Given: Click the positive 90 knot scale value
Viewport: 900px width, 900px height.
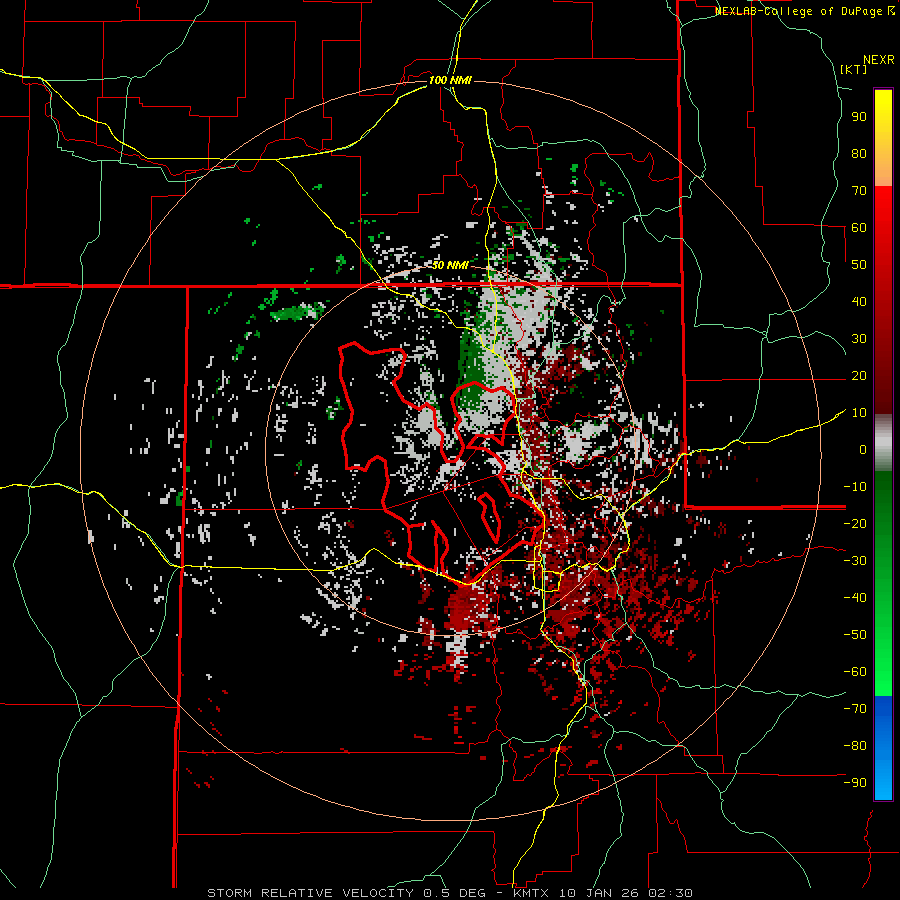Looking at the screenshot, I should [859, 117].
